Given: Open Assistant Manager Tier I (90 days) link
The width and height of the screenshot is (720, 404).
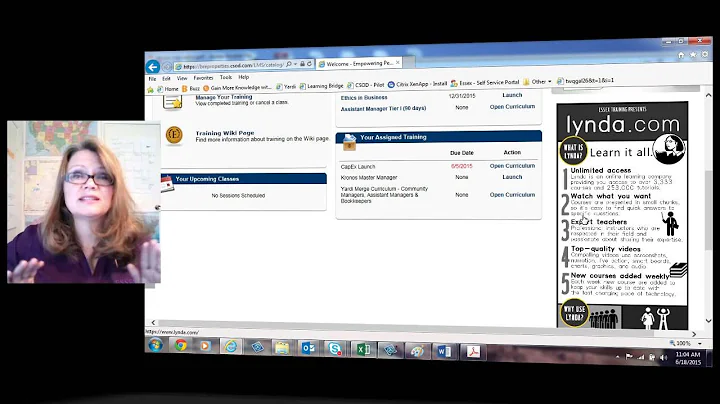Looking at the screenshot, I should 383,108.
